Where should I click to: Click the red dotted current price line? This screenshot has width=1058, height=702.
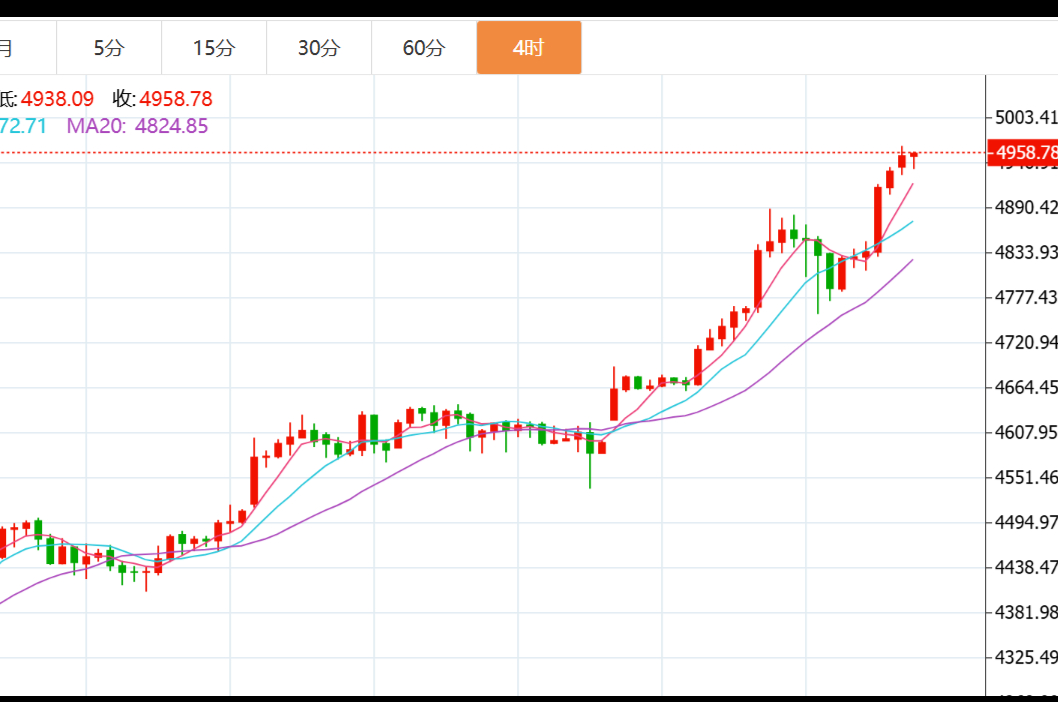500,153
